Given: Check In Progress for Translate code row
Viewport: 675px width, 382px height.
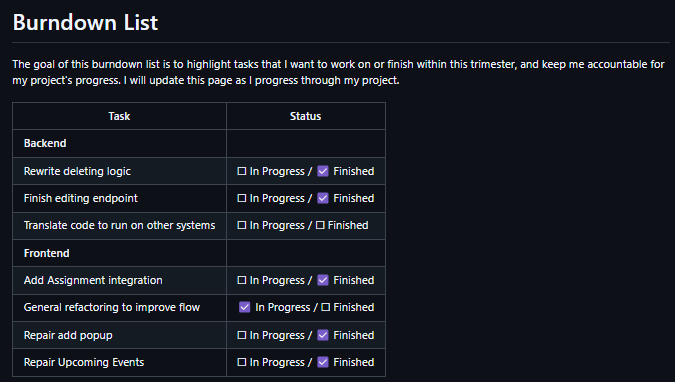Looking at the screenshot, I should pos(242,225).
